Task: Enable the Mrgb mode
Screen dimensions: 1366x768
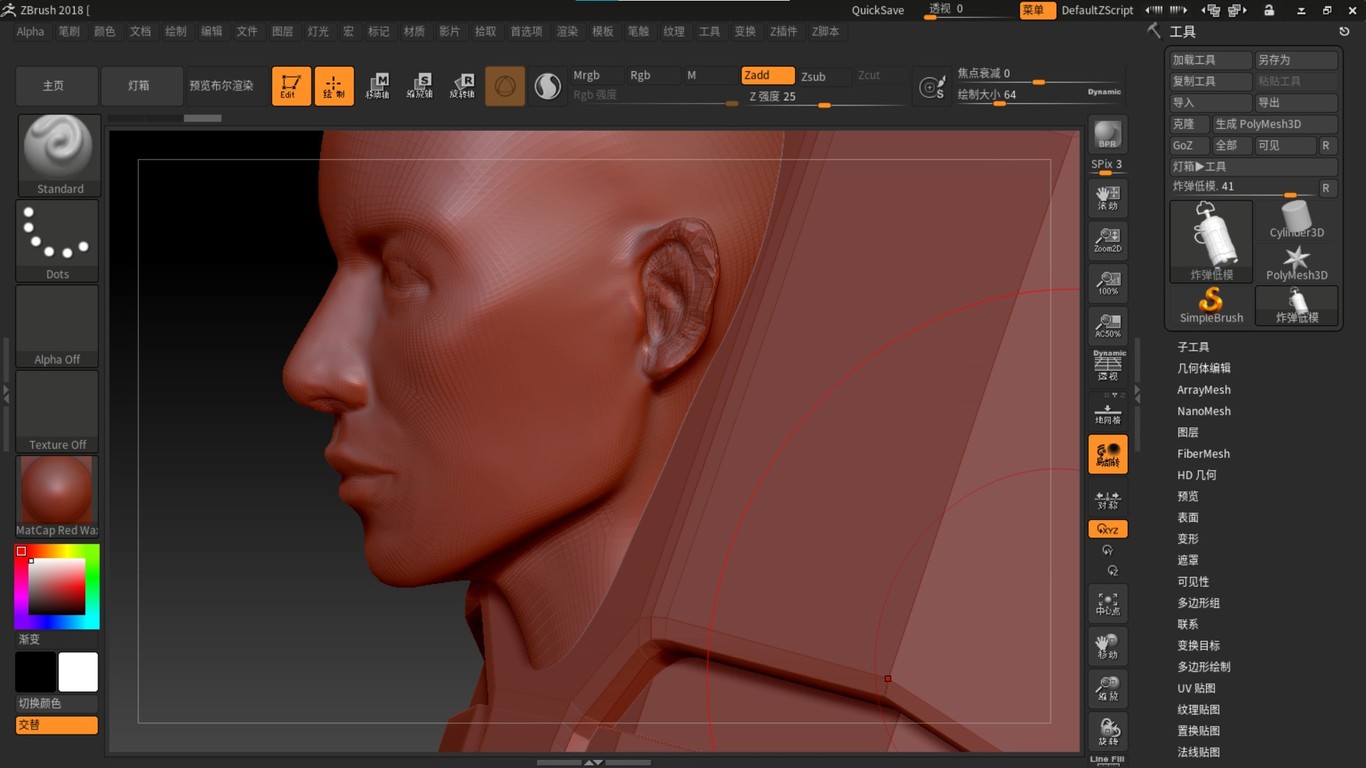Action: tap(598, 75)
